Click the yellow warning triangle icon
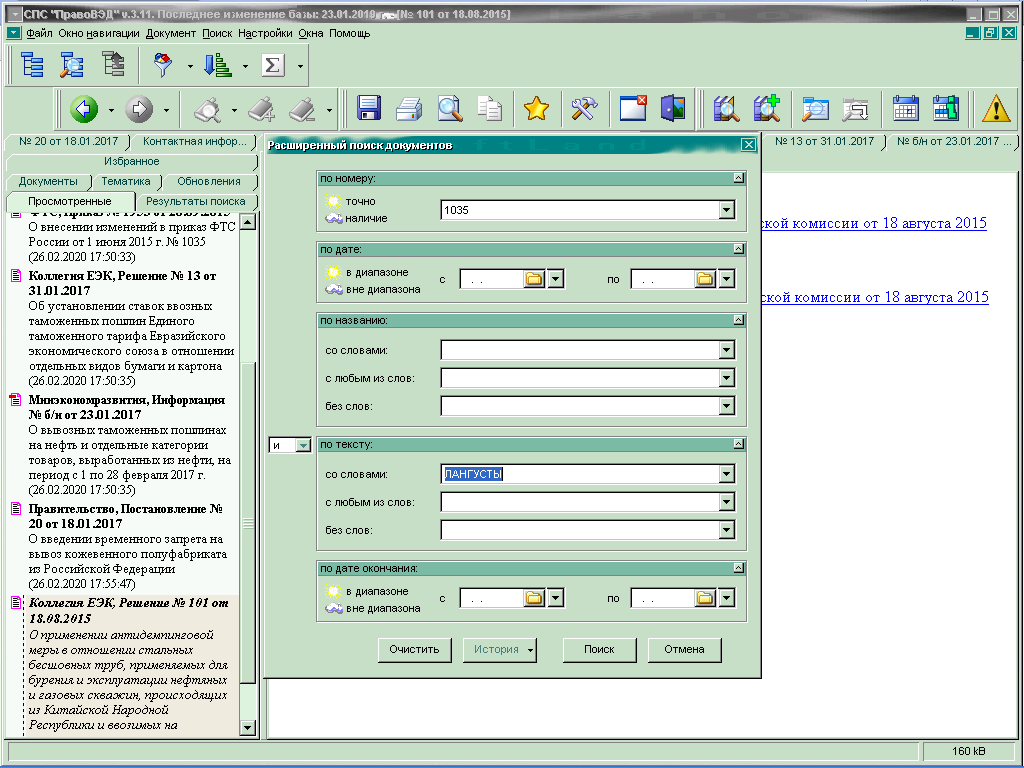 coord(996,108)
